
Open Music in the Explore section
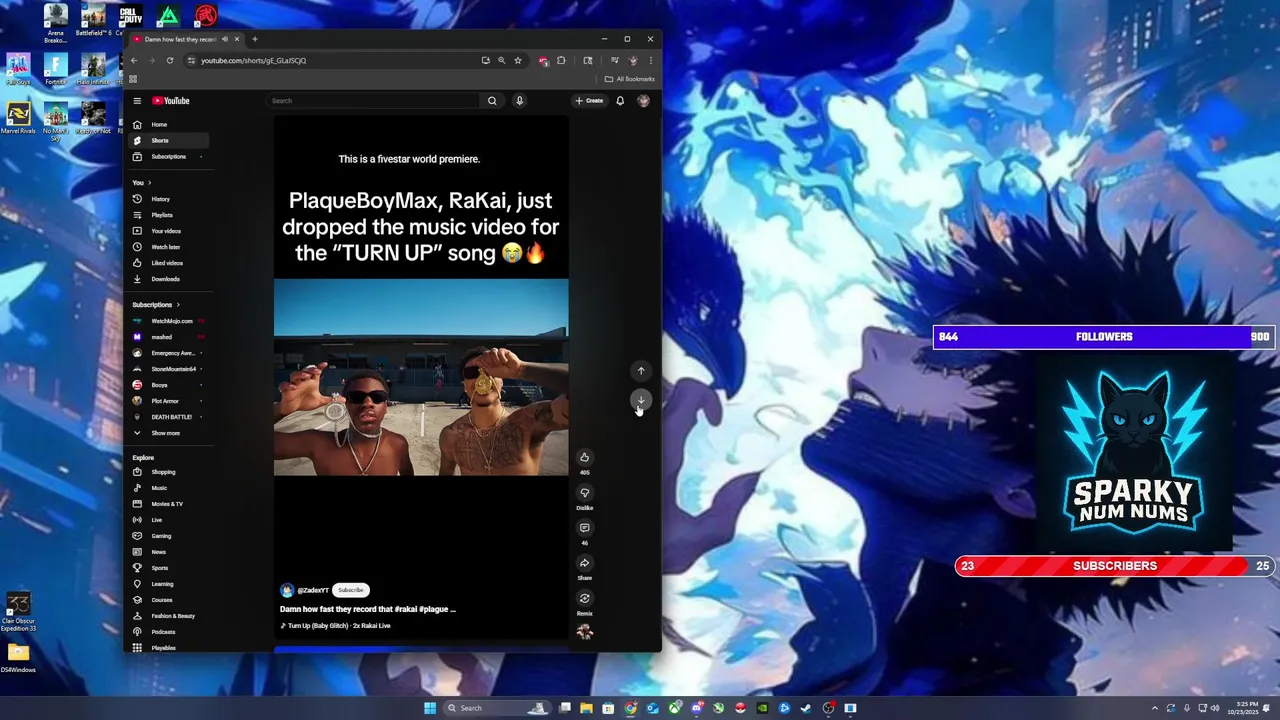[x=170, y=488]
